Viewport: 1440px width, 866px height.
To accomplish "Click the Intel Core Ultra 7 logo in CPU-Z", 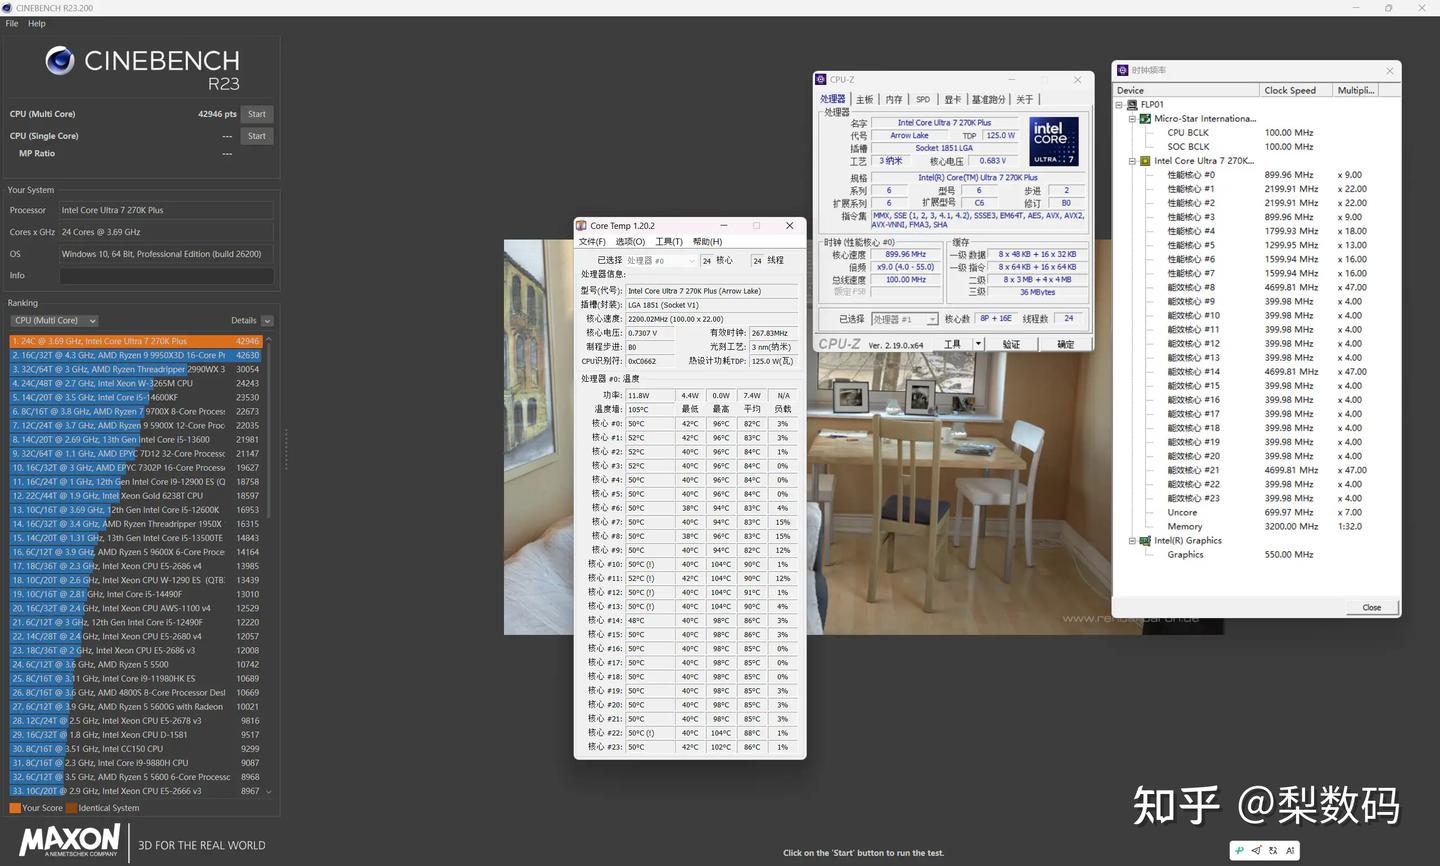I will tap(1054, 141).
